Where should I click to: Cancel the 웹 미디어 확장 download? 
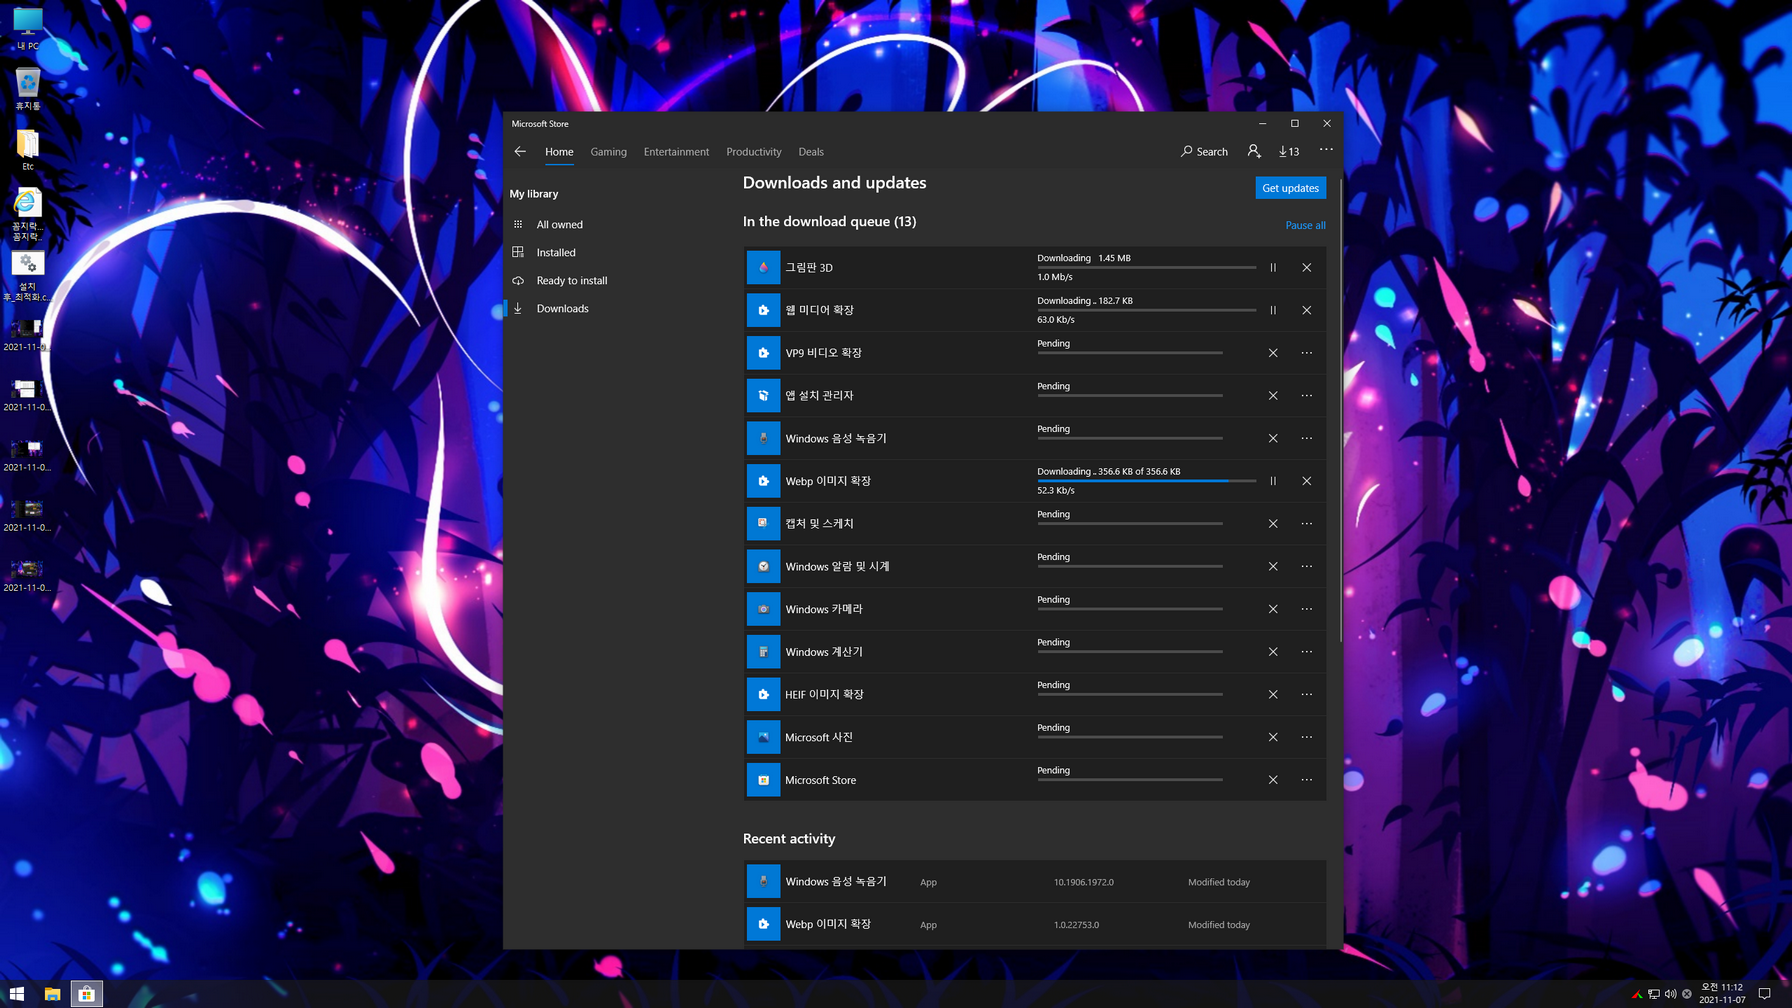pos(1307,310)
